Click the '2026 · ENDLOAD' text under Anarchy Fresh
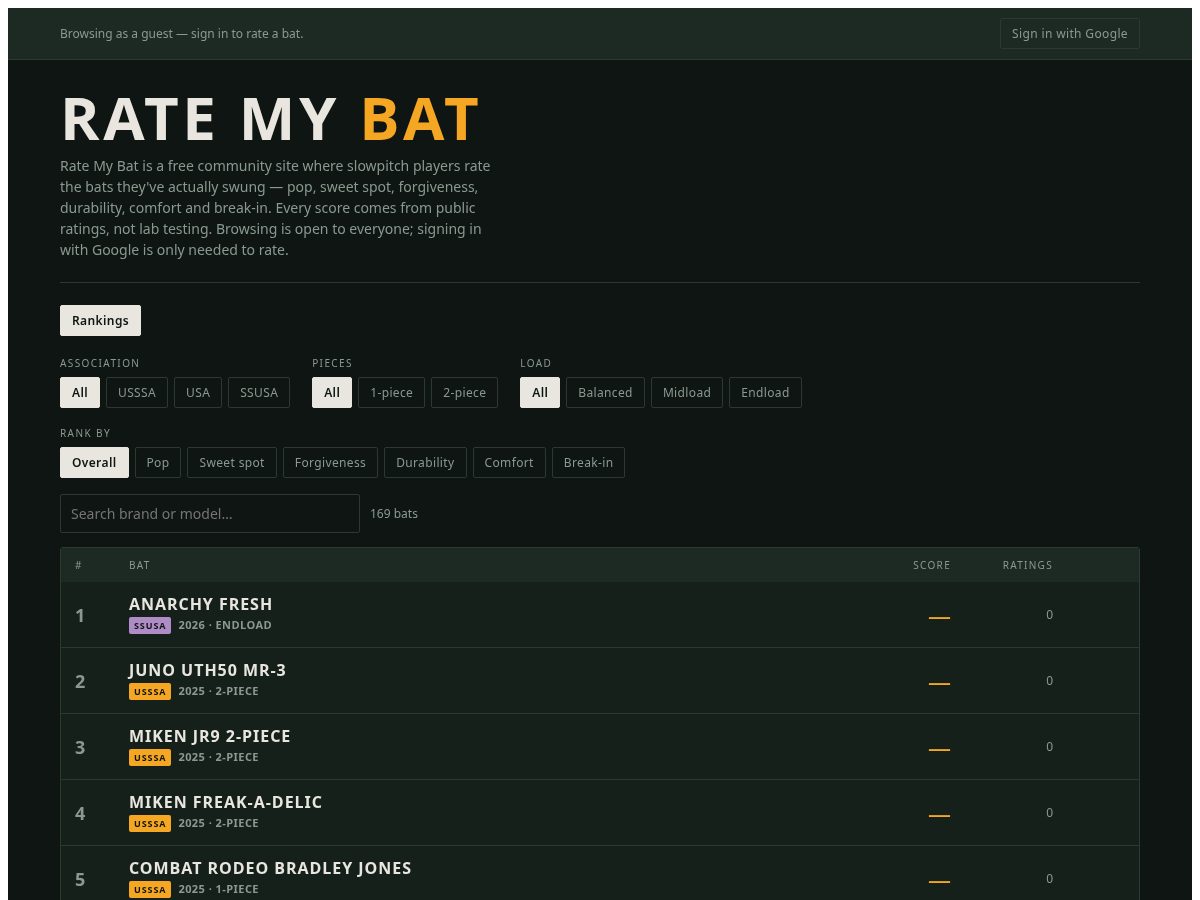 (x=225, y=626)
